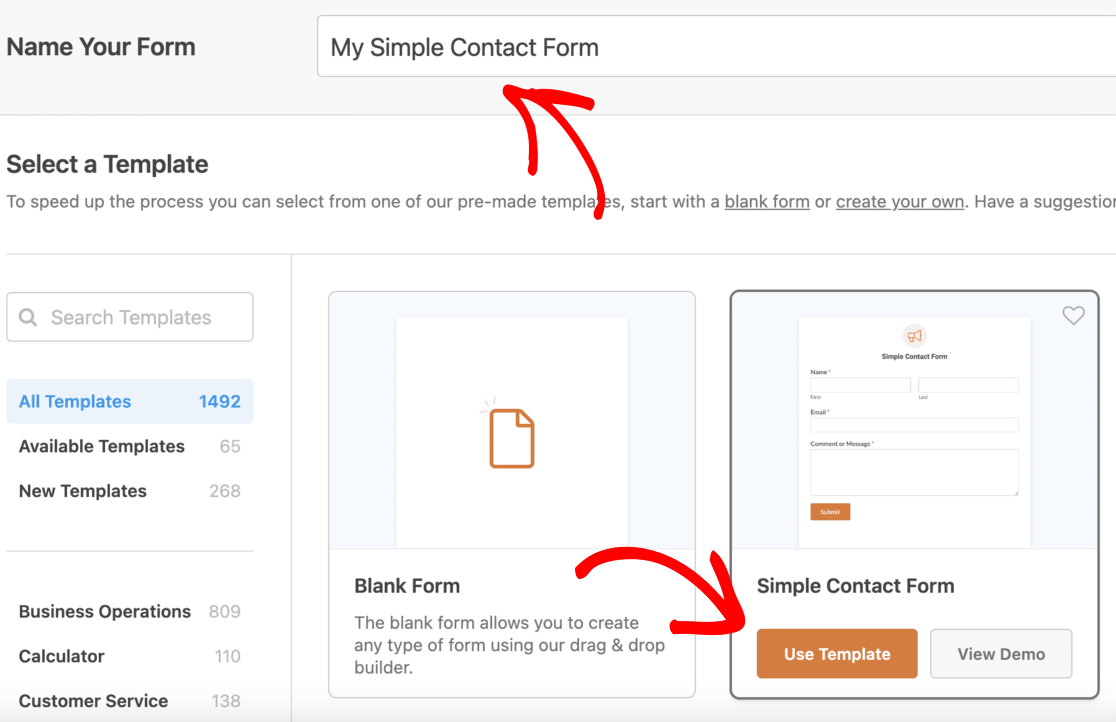Click the megaphone icon in template preview

914,336
